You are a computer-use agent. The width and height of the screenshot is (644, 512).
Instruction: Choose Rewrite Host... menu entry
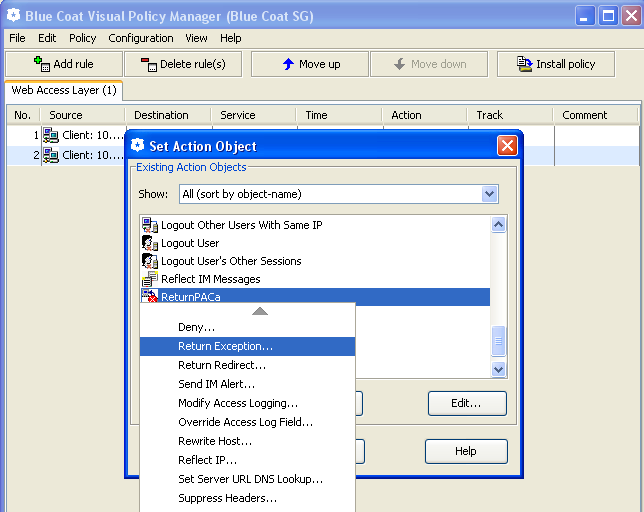247,441
